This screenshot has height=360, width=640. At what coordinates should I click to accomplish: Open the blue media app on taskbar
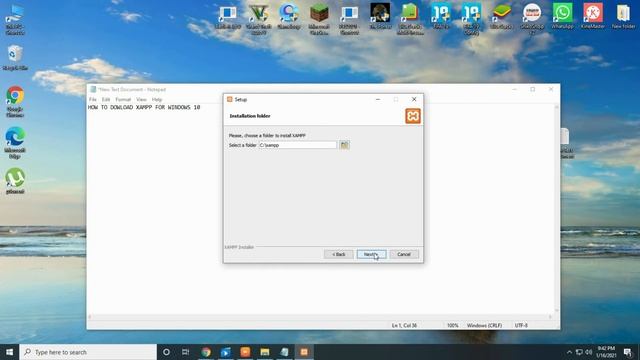(x=225, y=352)
